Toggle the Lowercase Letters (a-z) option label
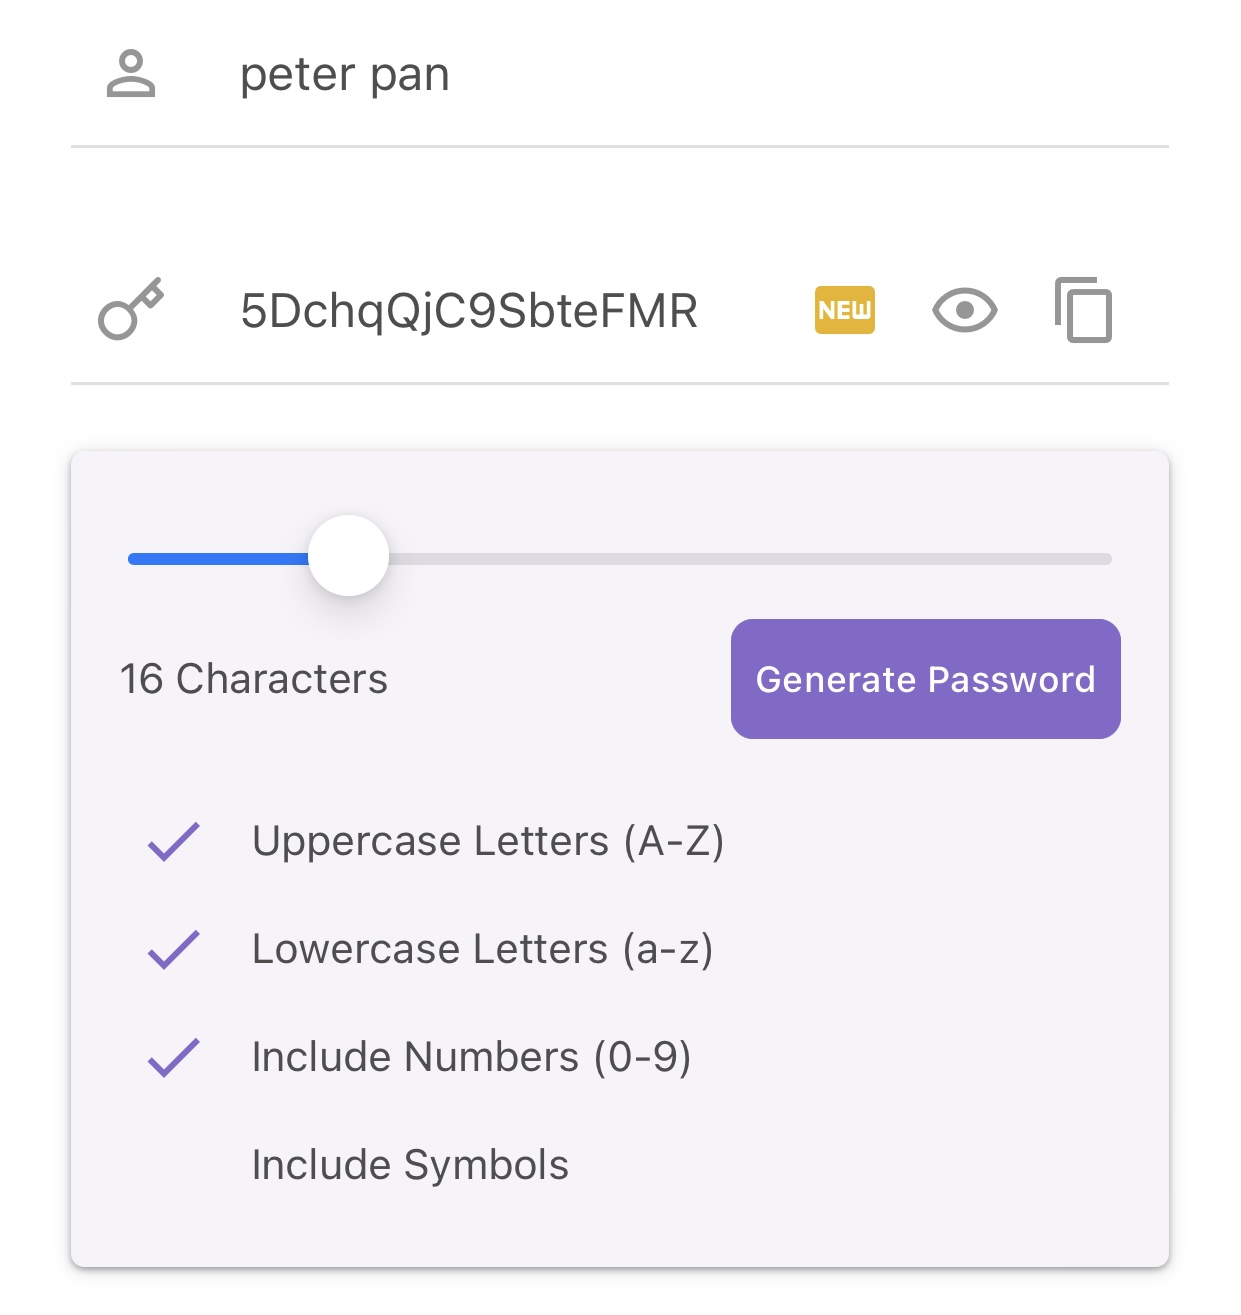1241x1315 pixels. [x=482, y=949]
